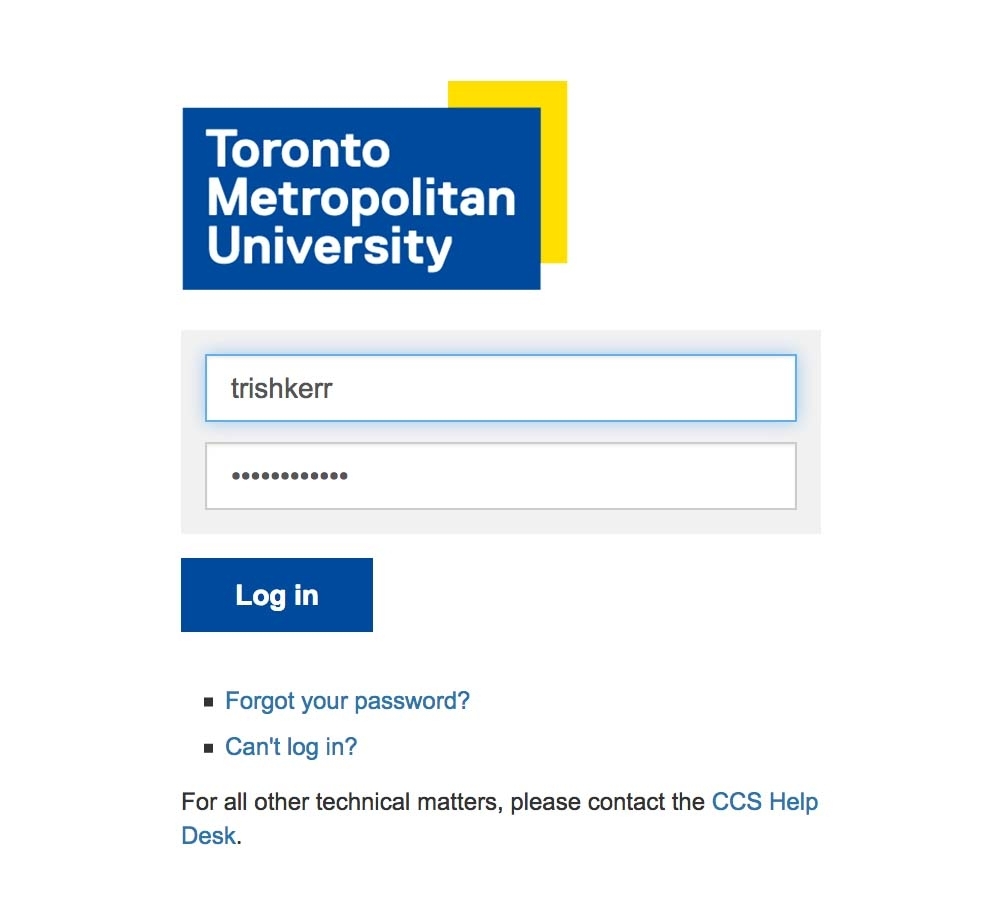This screenshot has width=1000, height=905.
Task: Click the "trishkerr" text in the username box
Action: (x=281, y=388)
